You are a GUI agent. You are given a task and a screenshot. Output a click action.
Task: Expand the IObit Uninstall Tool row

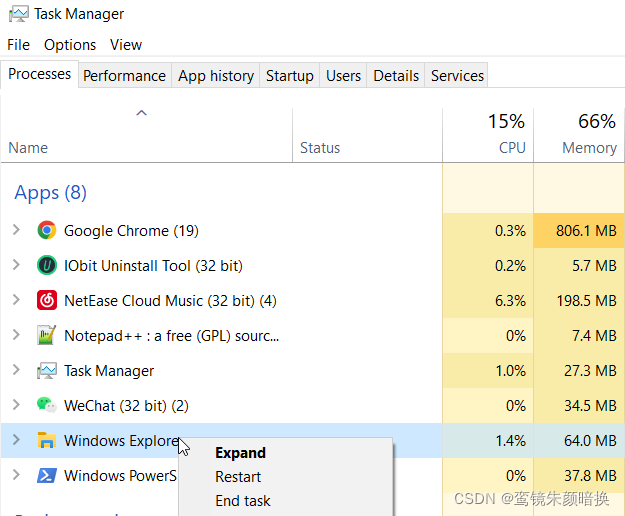[16, 265]
